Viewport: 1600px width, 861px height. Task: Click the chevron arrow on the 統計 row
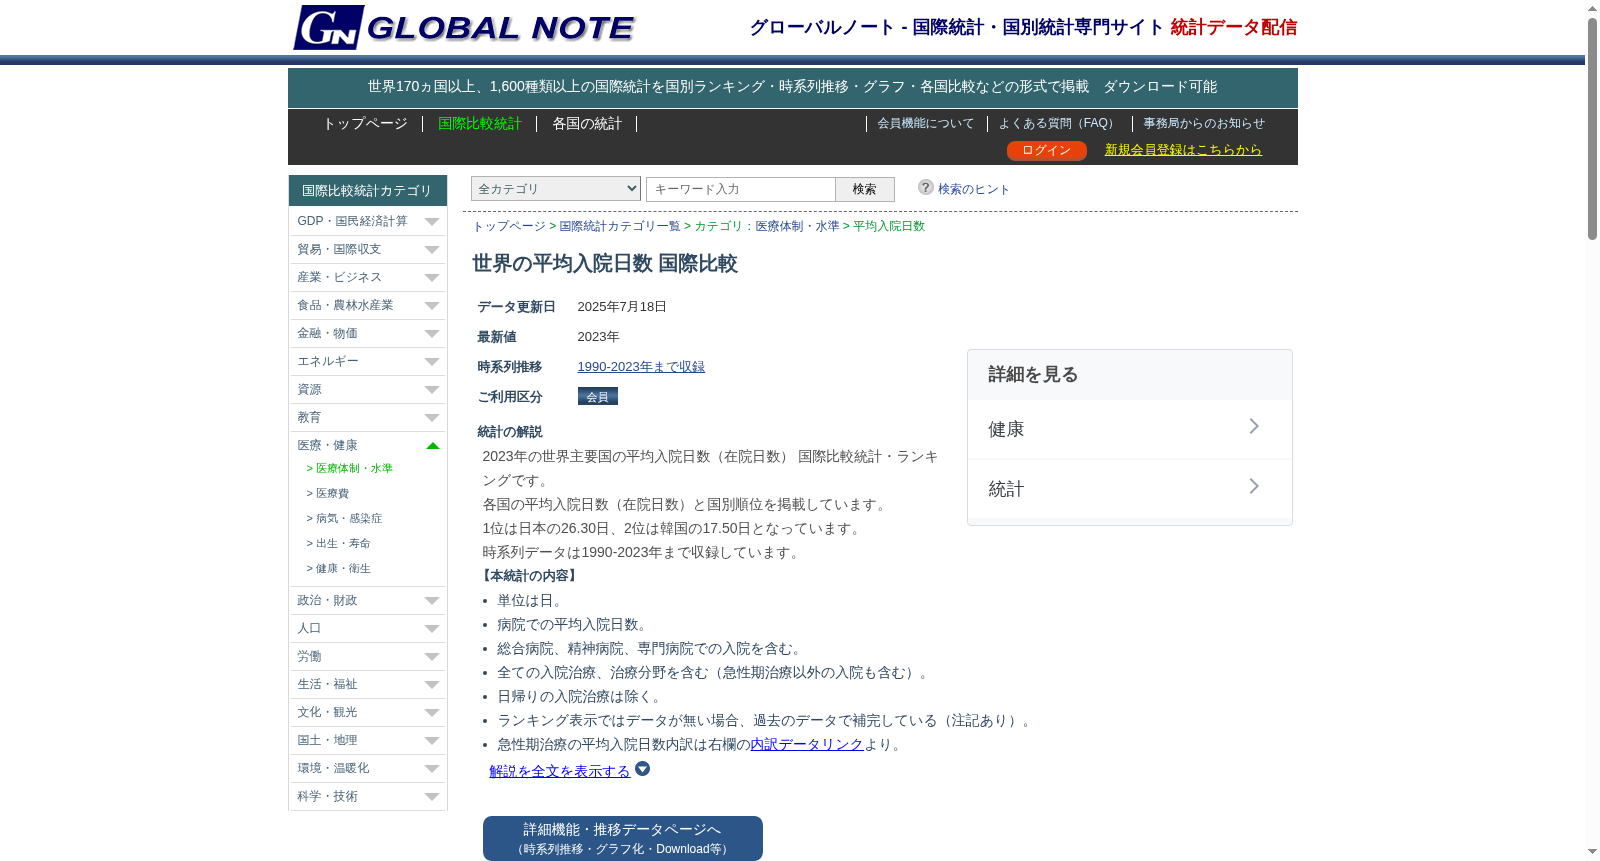coord(1254,486)
